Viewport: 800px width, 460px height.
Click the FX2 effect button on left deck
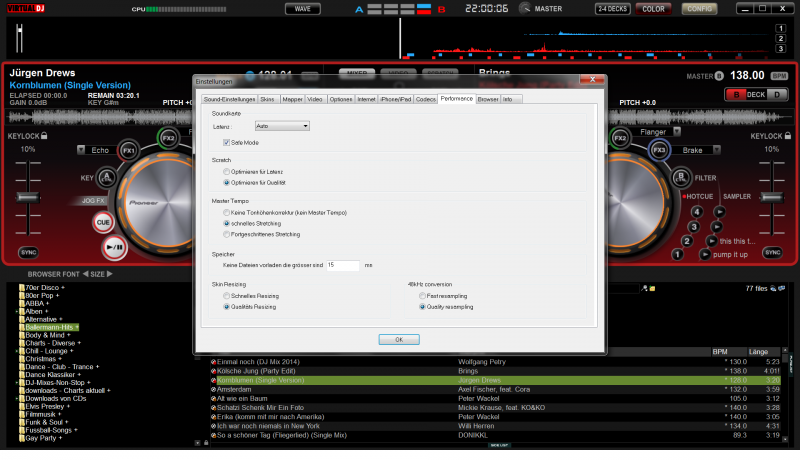tap(168, 138)
